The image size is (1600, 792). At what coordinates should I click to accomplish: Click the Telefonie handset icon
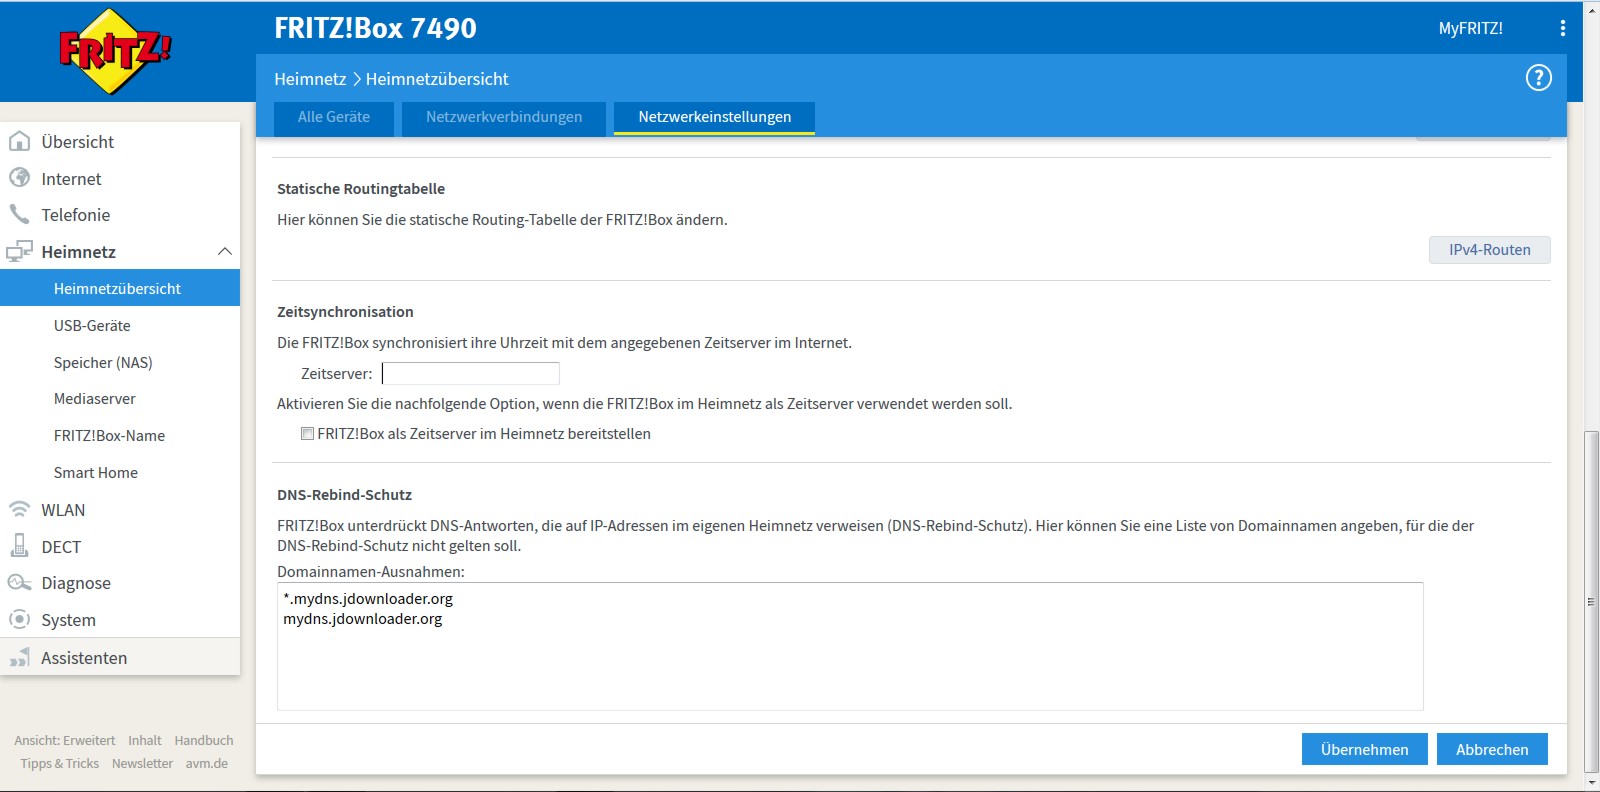(x=19, y=214)
